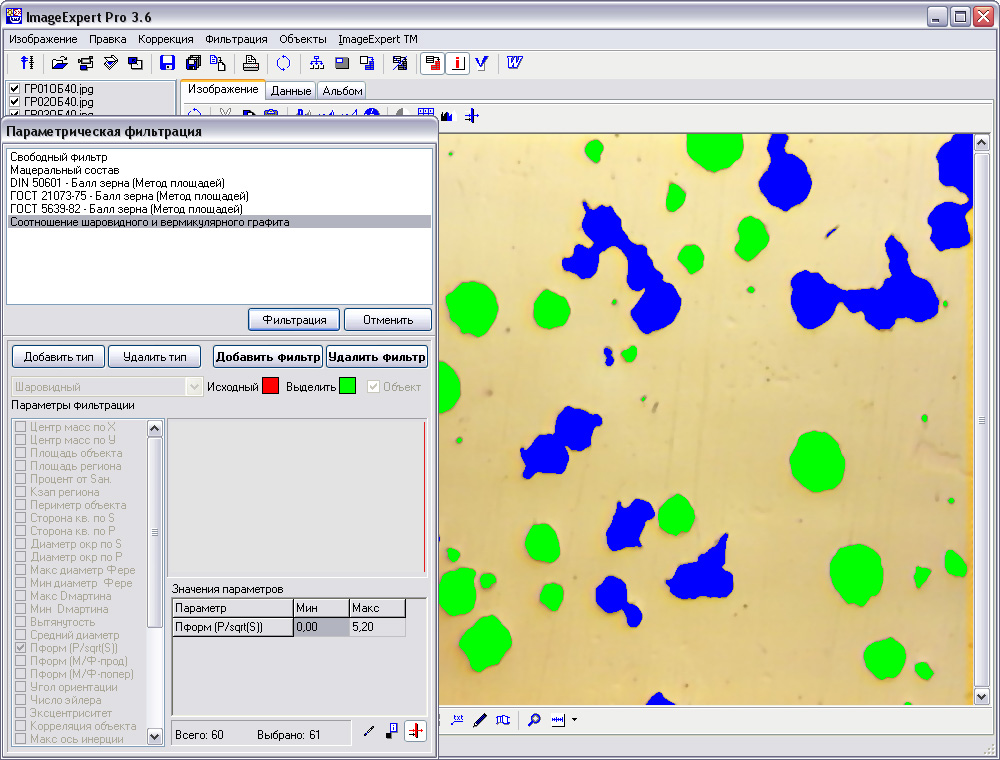This screenshot has width=1000, height=760.
Task: Click the Print icon in toolbar
Action: [251, 63]
